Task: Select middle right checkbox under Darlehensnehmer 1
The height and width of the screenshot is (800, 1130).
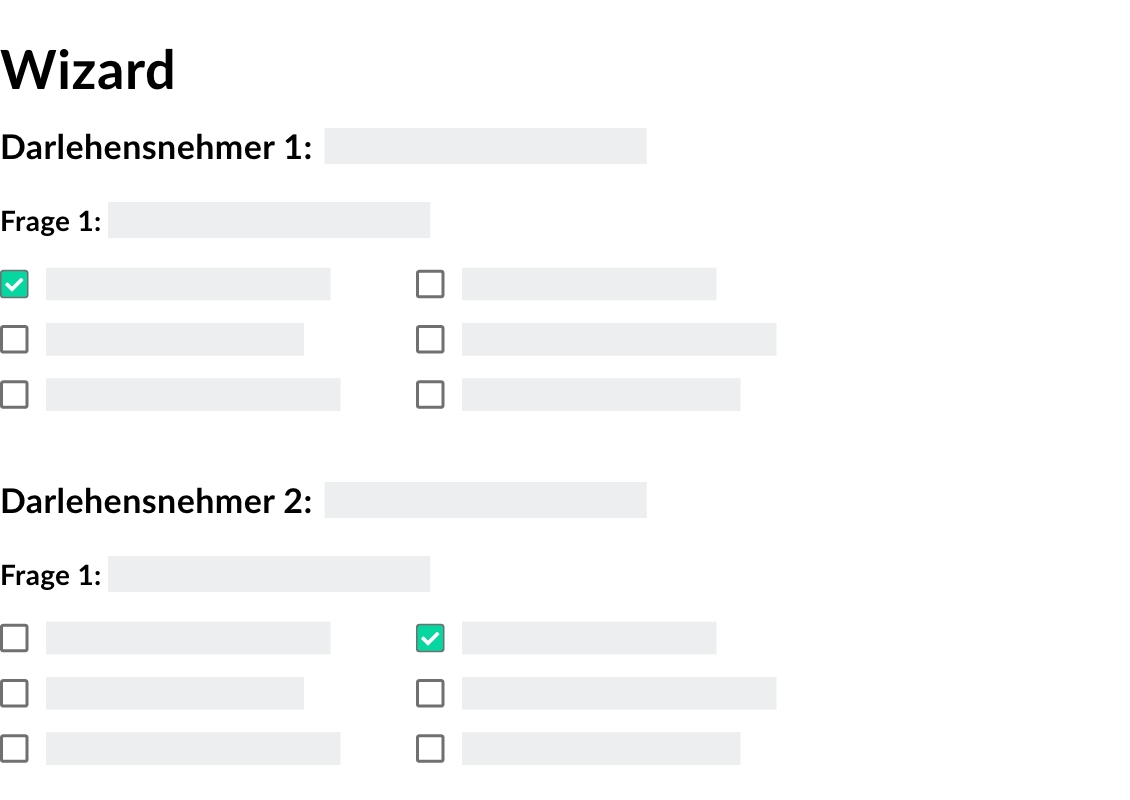Action: click(x=430, y=339)
